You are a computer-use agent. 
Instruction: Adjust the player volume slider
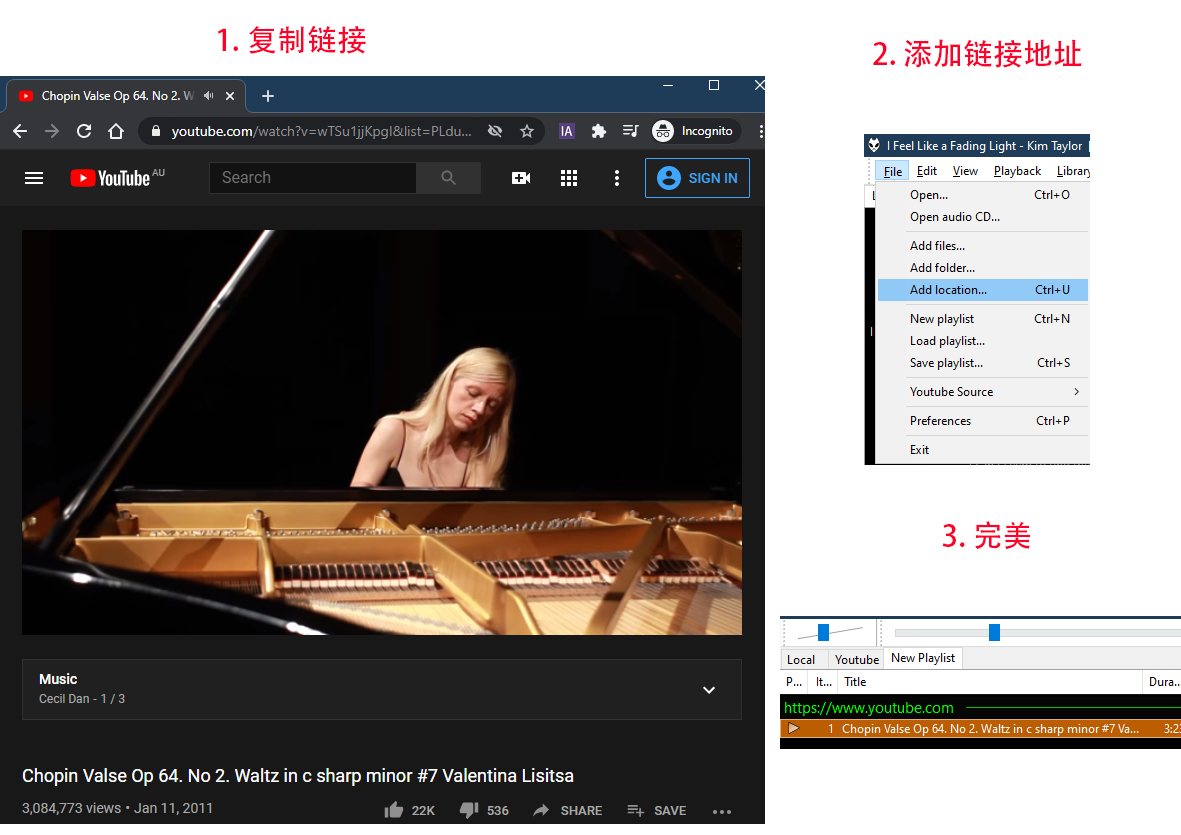click(x=823, y=632)
